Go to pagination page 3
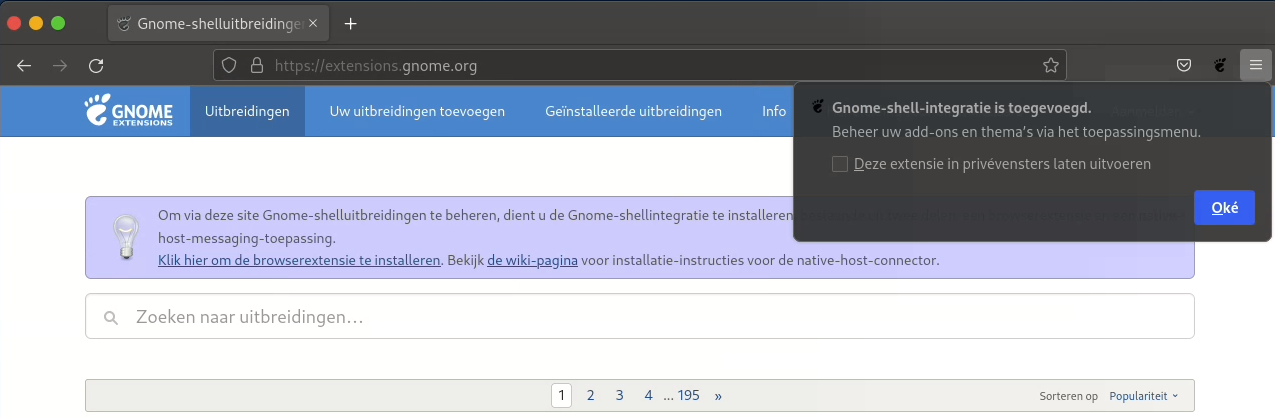 (619, 395)
